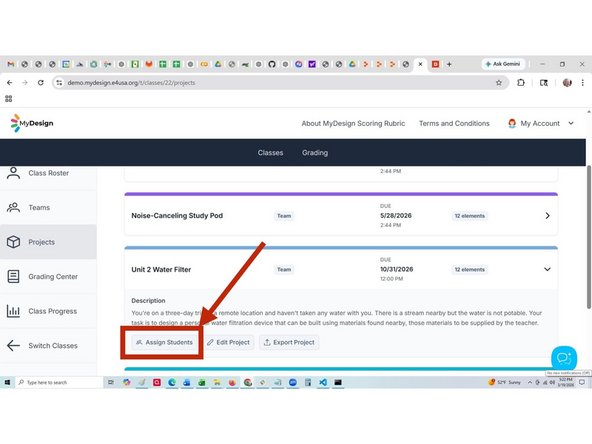Screen dimensions: 592x444
Task: Open the Gmail tab
Action: pos(11,64)
